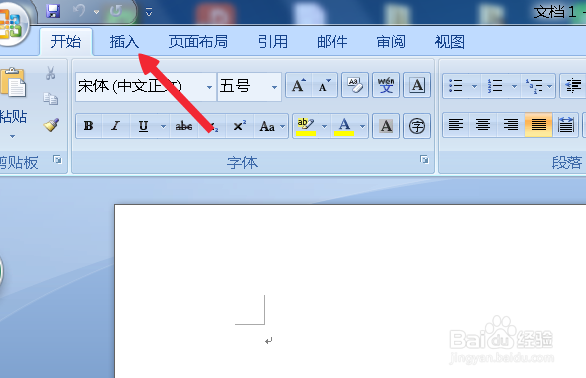The image size is (586, 378).
Task: Click the font size box 五号
Action: (243, 87)
